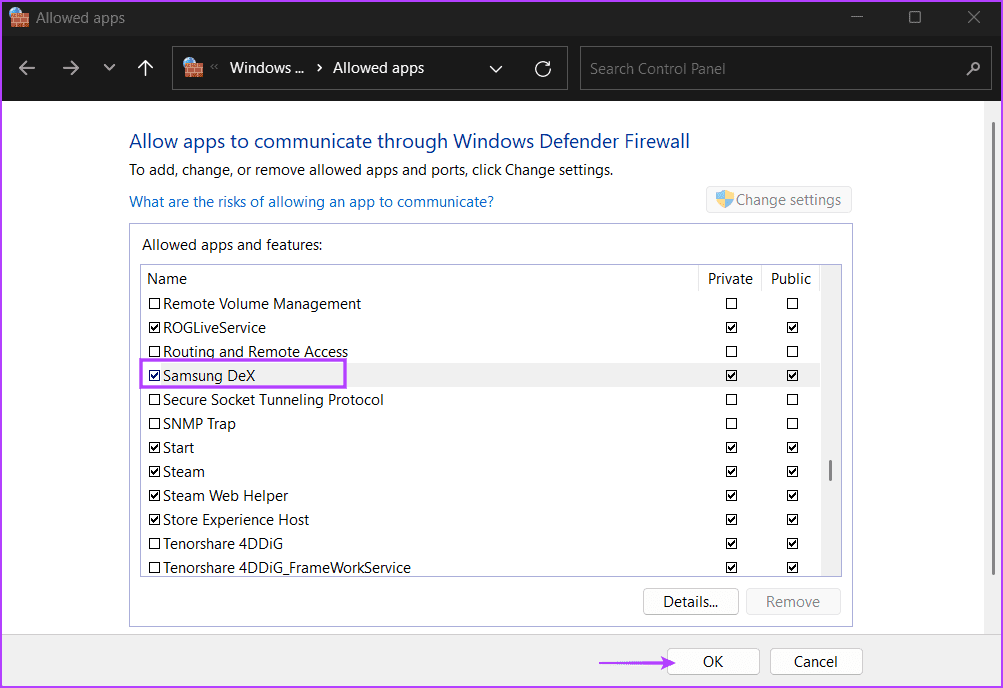Click the Details... button

point(690,602)
